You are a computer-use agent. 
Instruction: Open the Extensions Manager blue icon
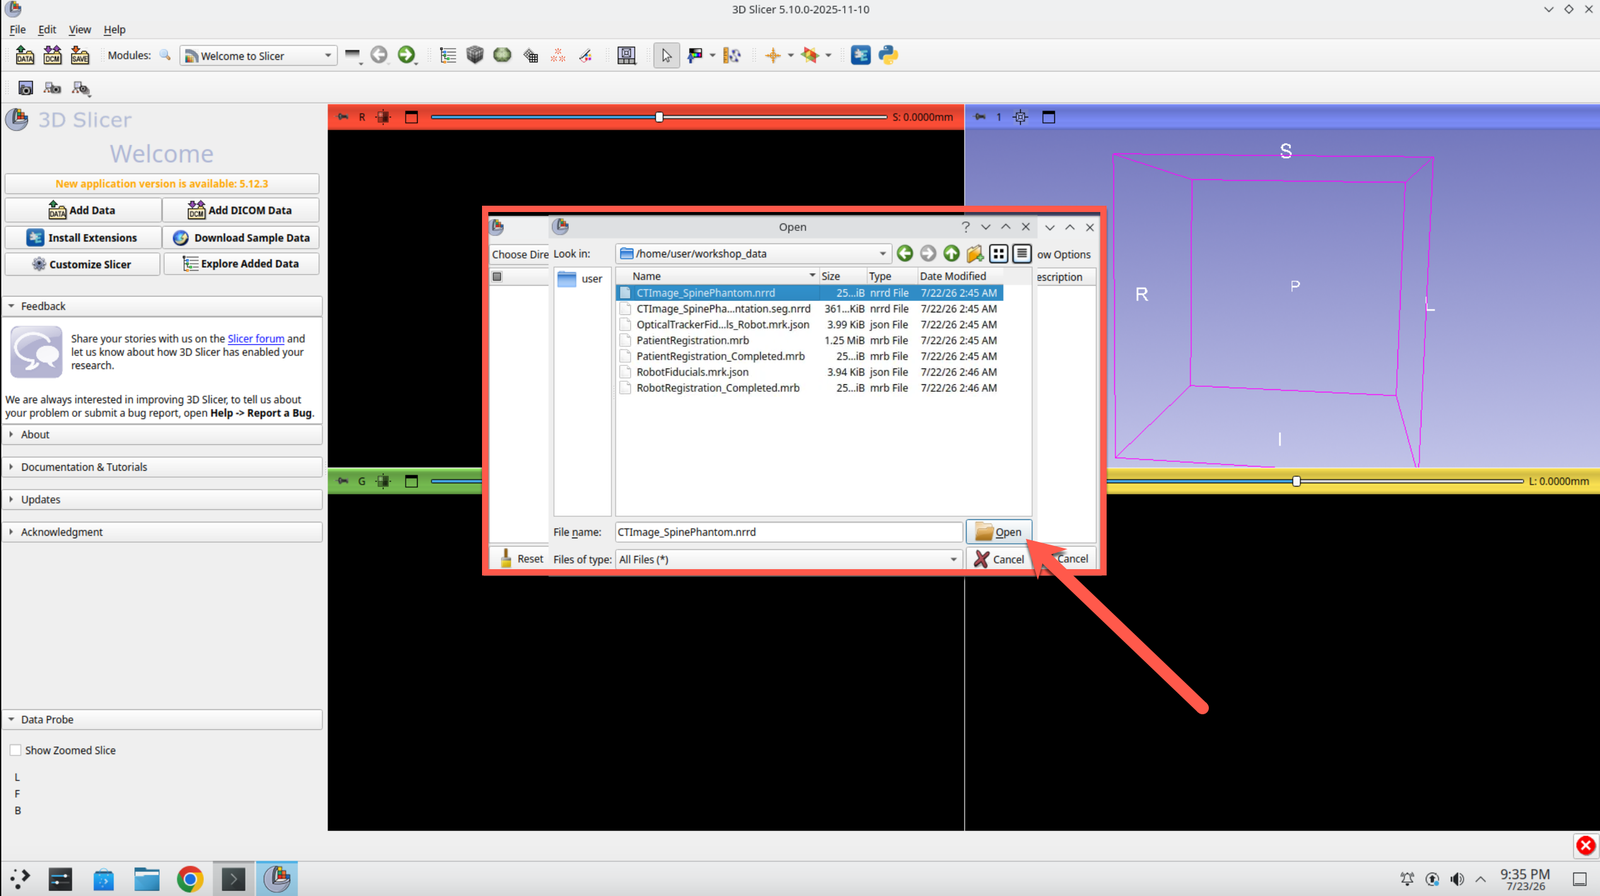[860, 56]
